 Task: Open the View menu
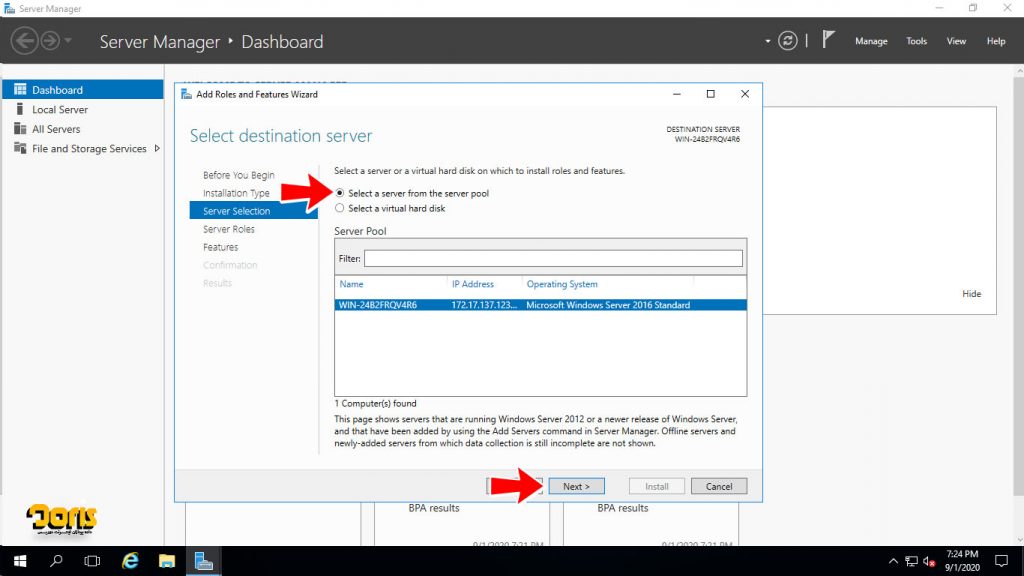coord(956,41)
